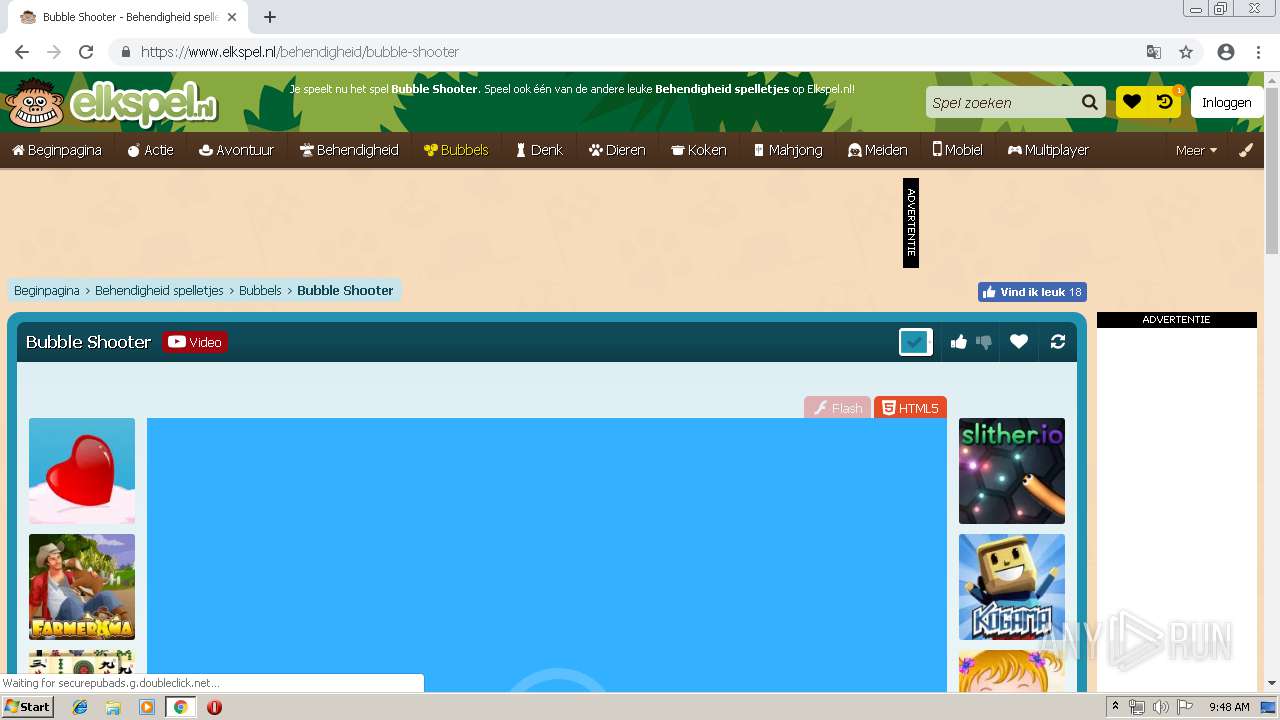The height and width of the screenshot is (720, 1280).
Task: Open the Windows Start menu
Action: [28, 707]
